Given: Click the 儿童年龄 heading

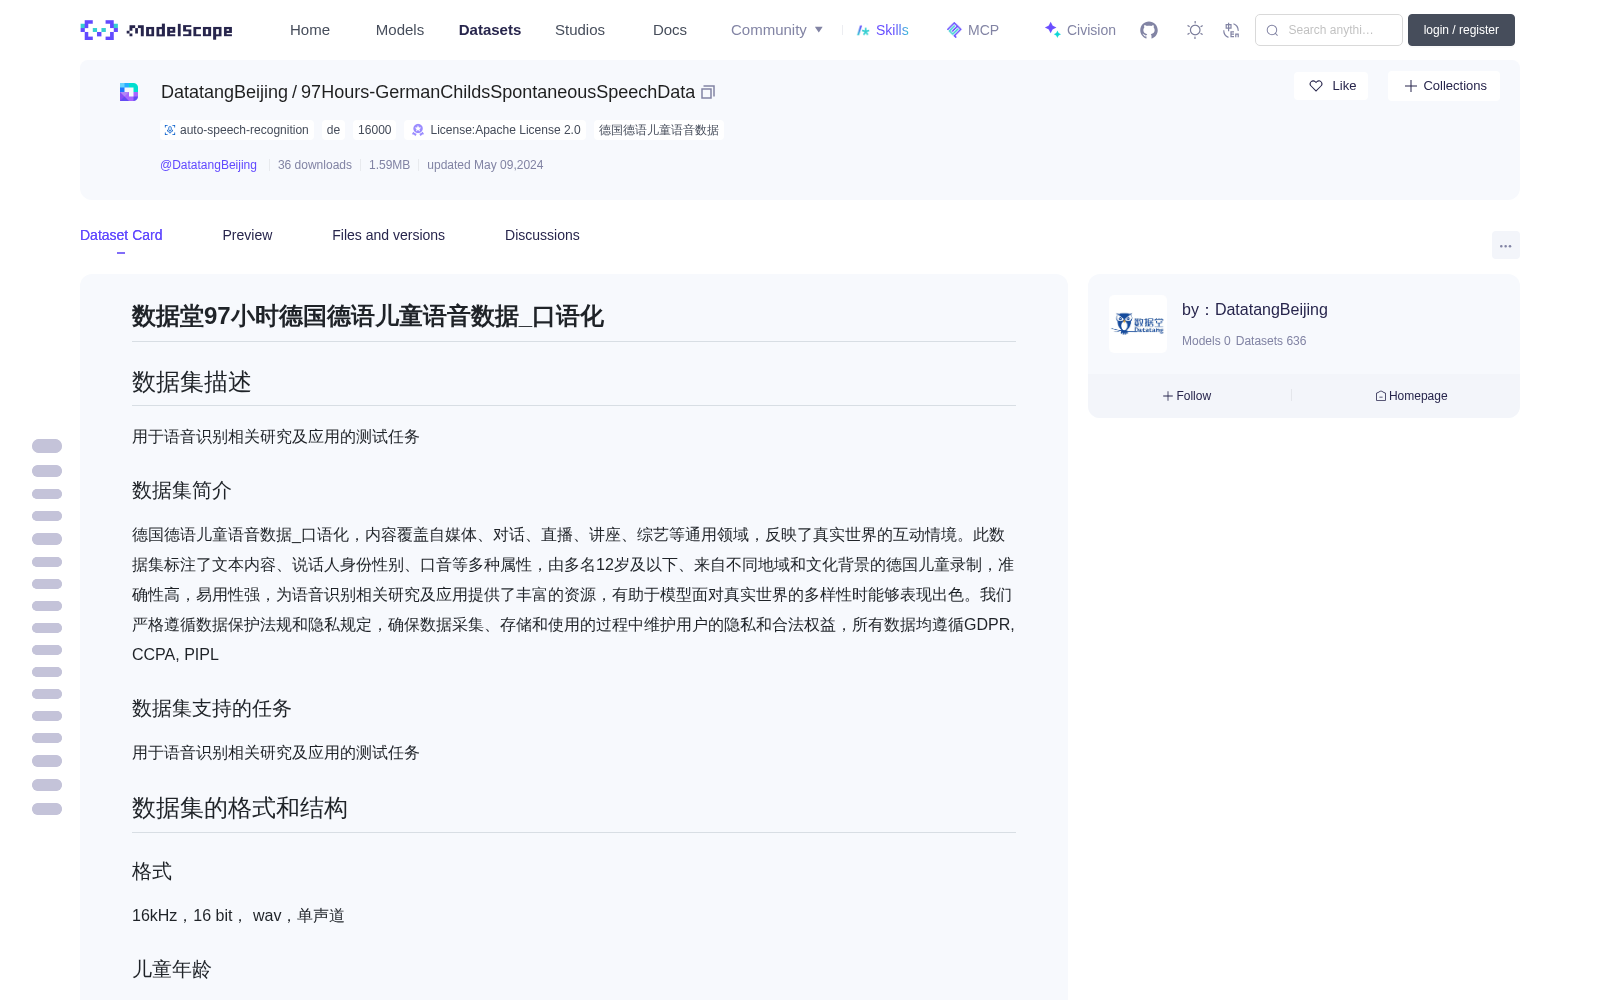Looking at the screenshot, I should pos(172,969).
